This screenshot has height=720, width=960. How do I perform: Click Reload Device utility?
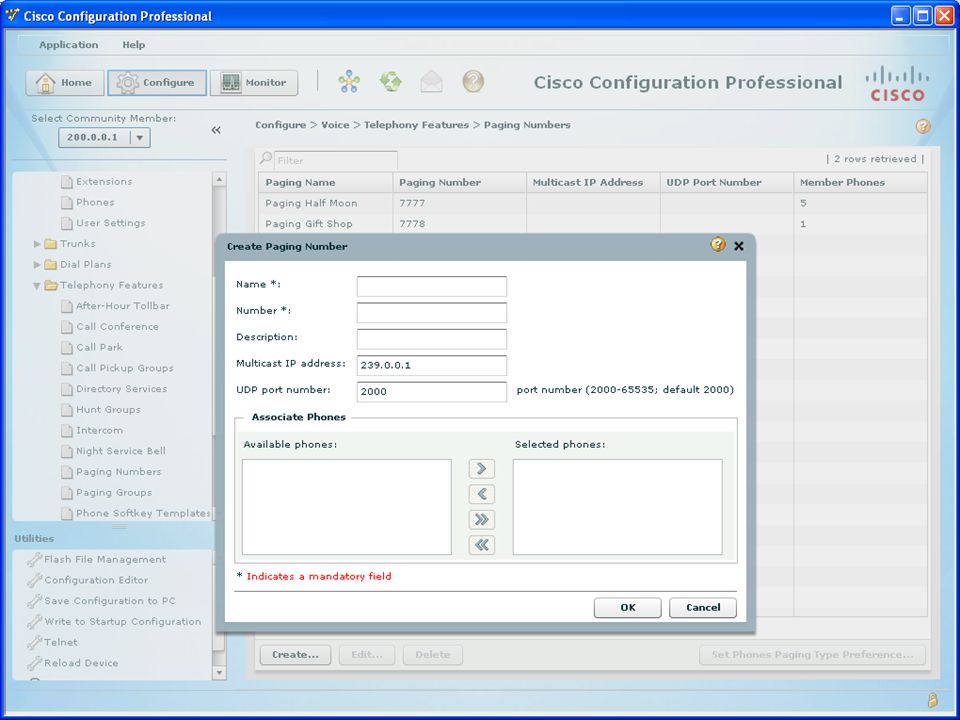click(x=81, y=664)
